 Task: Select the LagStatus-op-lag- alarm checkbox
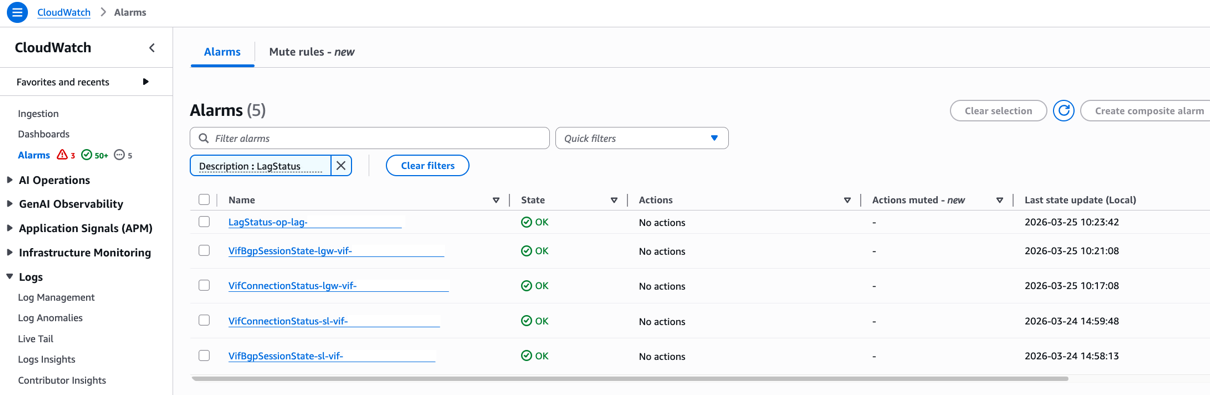coord(204,222)
